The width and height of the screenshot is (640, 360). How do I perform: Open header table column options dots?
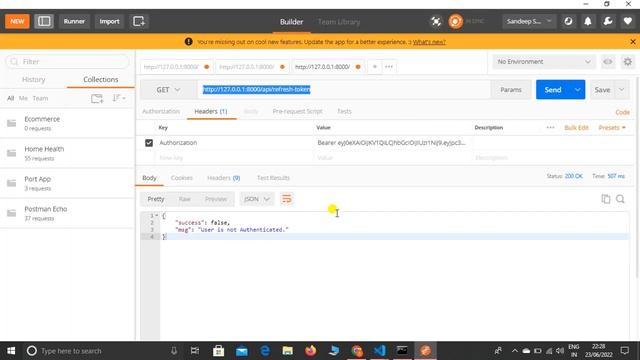550,127
